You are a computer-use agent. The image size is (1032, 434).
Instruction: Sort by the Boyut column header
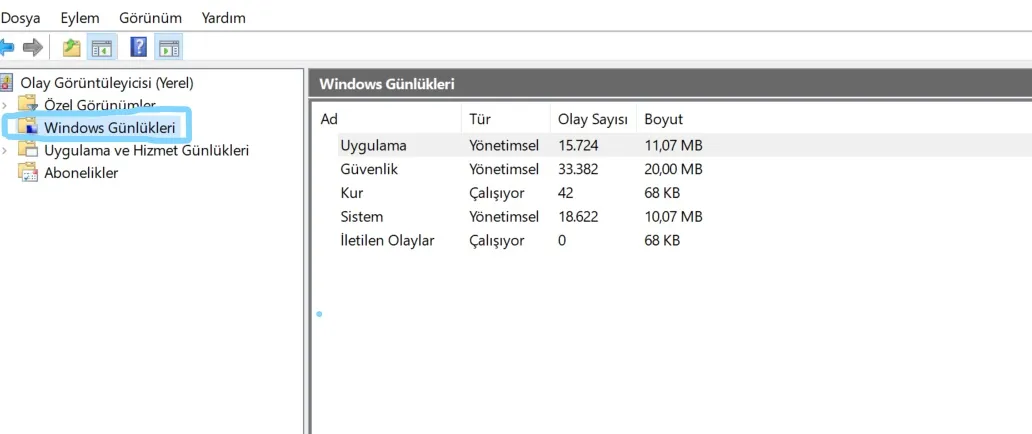[663, 119]
